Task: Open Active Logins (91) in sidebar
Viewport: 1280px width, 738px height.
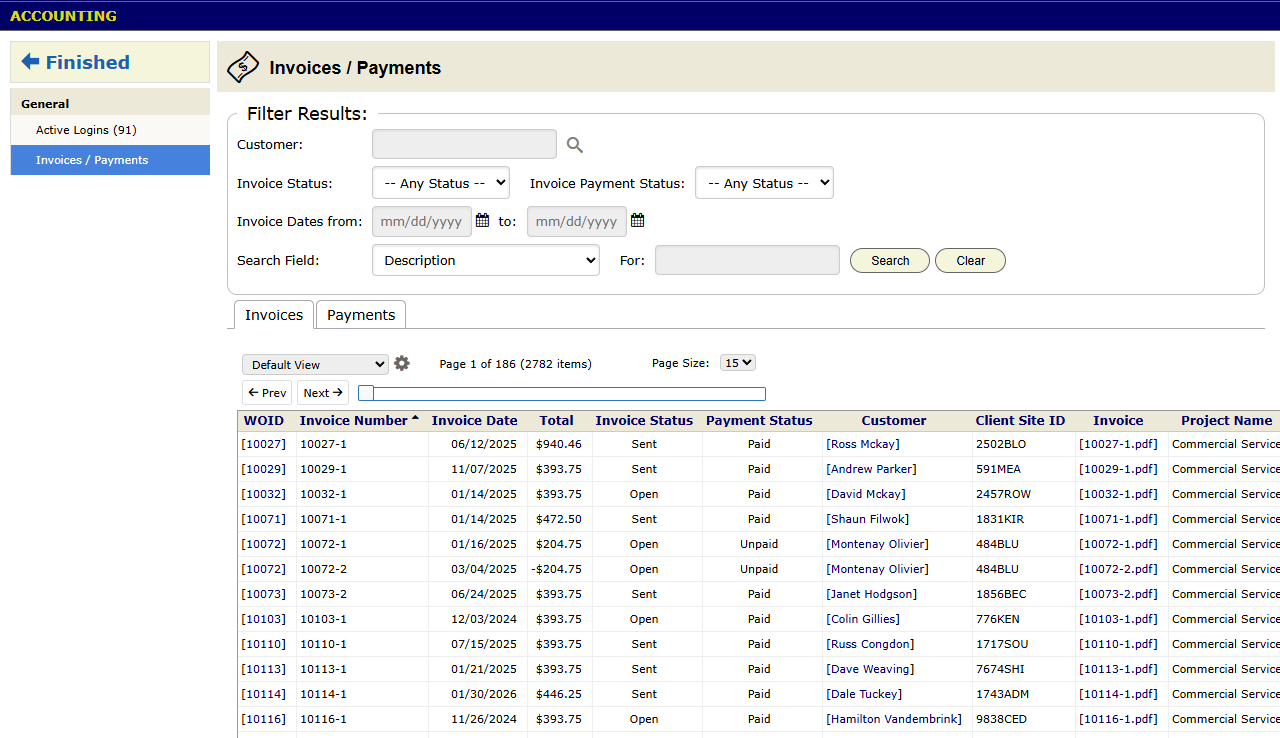Action: click(110, 130)
